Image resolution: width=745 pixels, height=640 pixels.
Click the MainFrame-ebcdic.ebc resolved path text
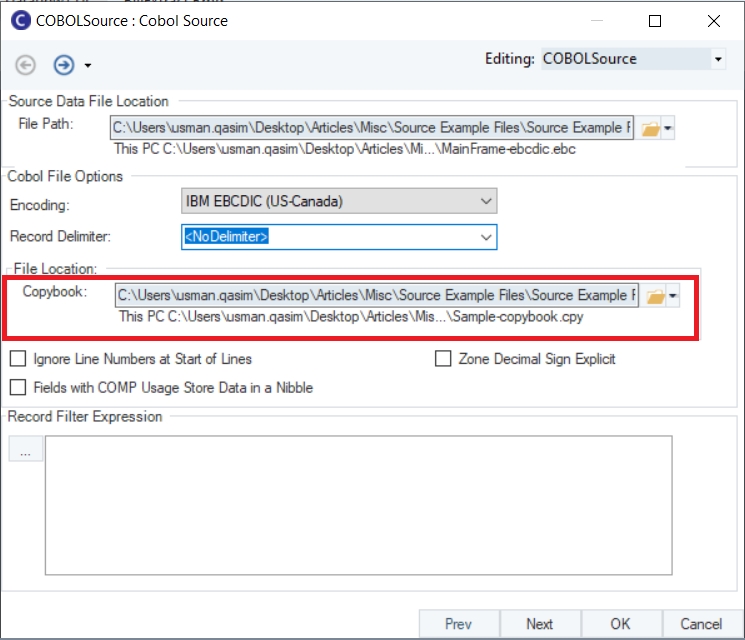[x=345, y=149]
